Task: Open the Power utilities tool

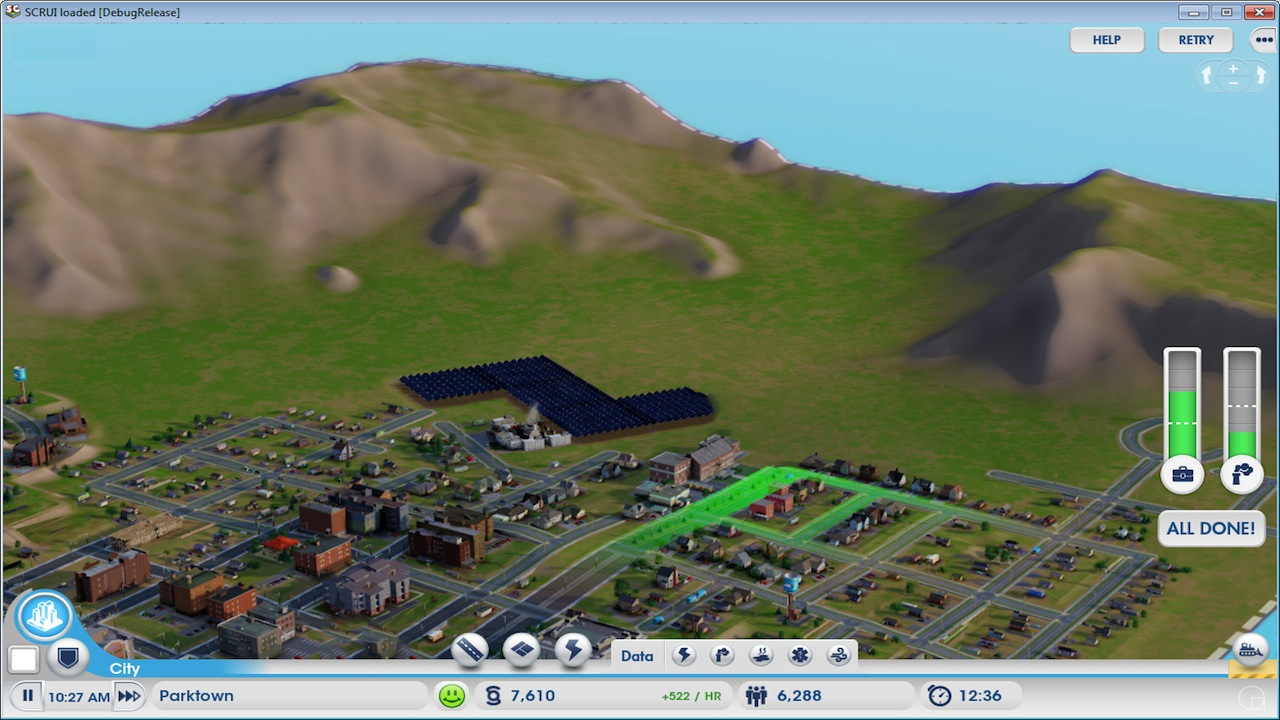Action: tap(573, 650)
